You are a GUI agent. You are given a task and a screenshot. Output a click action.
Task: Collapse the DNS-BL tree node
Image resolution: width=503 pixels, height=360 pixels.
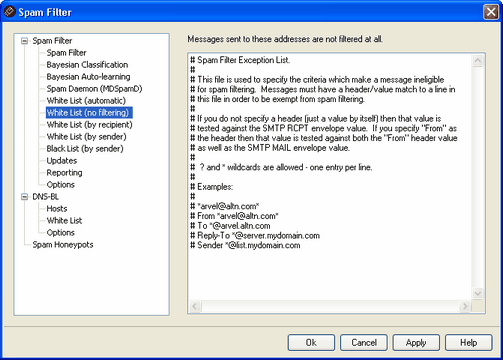(24, 197)
